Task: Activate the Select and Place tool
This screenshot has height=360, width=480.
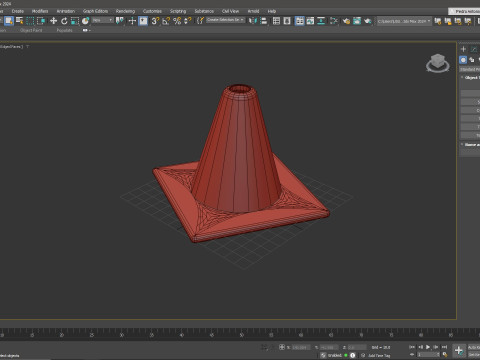Action: 85,21
